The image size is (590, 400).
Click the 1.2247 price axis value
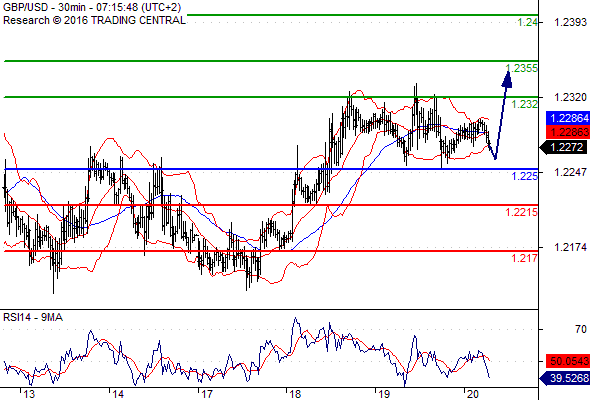(570, 172)
